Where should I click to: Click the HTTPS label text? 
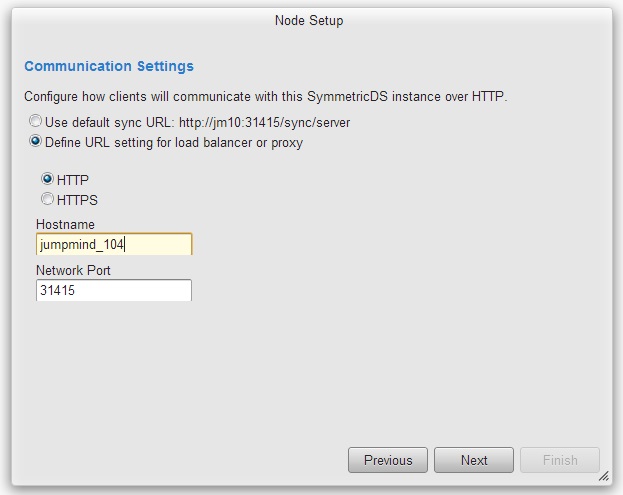point(77,200)
